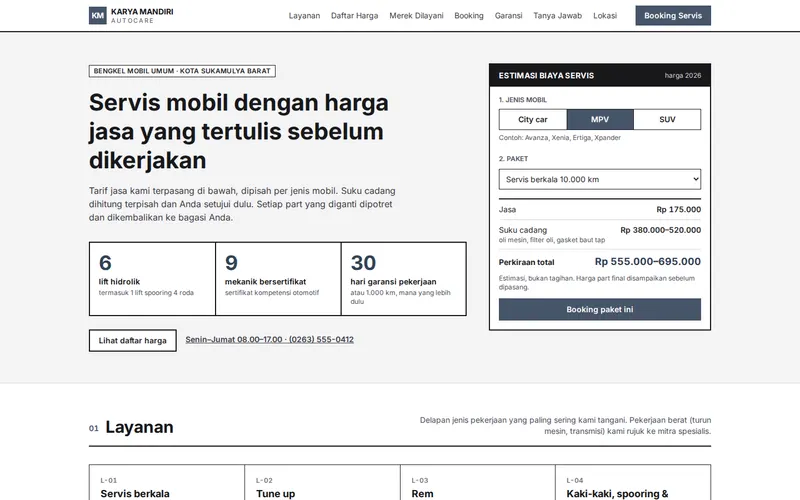This screenshot has width=800, height=500.
Task: Go to Lokasi nav item
Action: 605,16
